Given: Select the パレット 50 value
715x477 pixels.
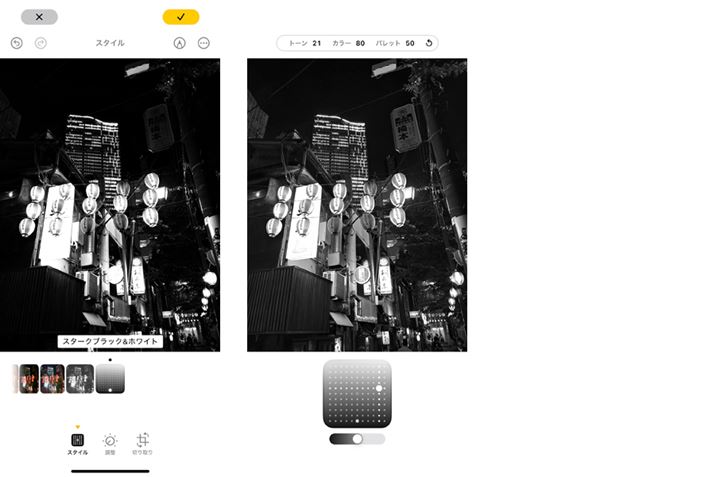Looking at the screenshot, I should tap(394, 43).
